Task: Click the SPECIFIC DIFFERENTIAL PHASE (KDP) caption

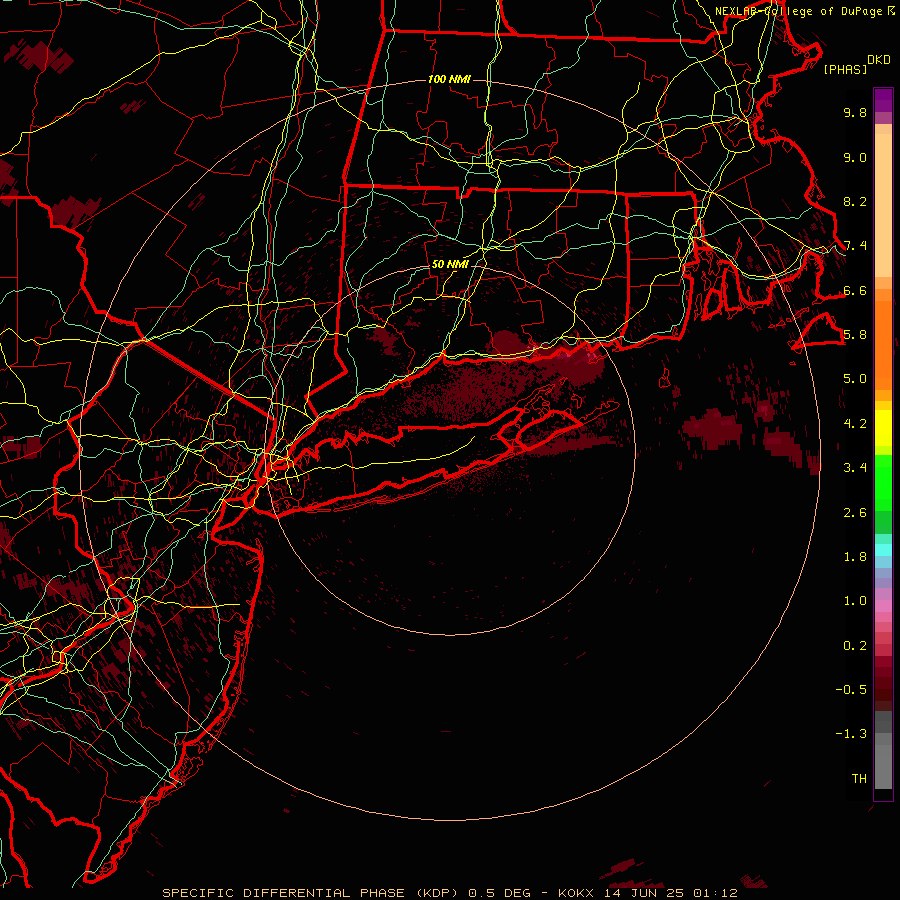Action: (x=310, y=893)
